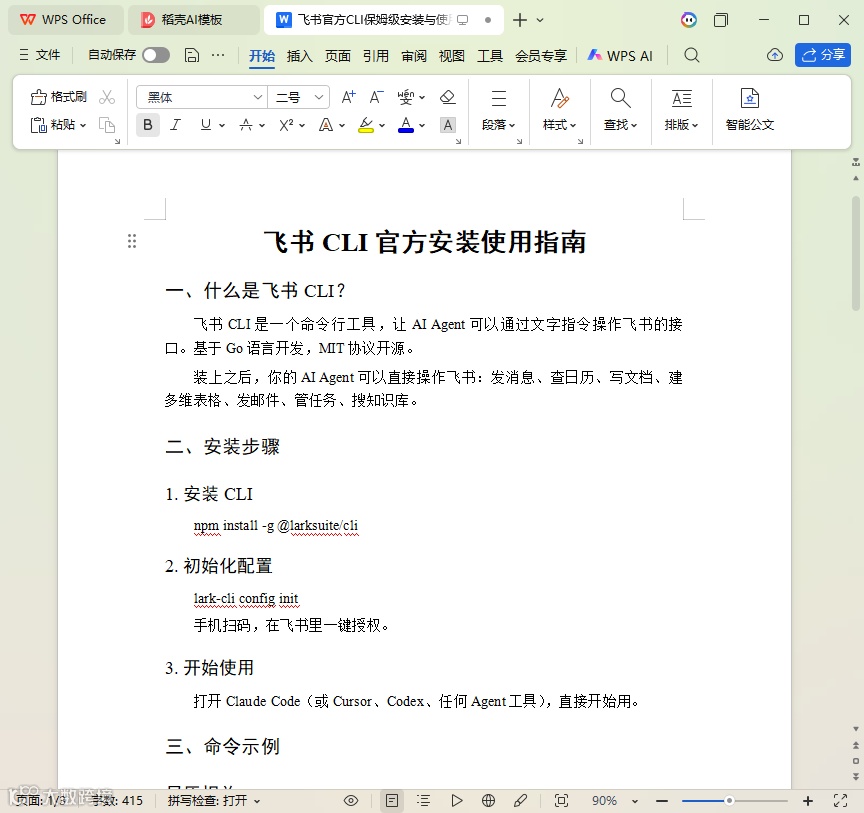Toggle strikethrough formatting
The width and height of the screenshot is (864, 813).
[x=246, y=125]
